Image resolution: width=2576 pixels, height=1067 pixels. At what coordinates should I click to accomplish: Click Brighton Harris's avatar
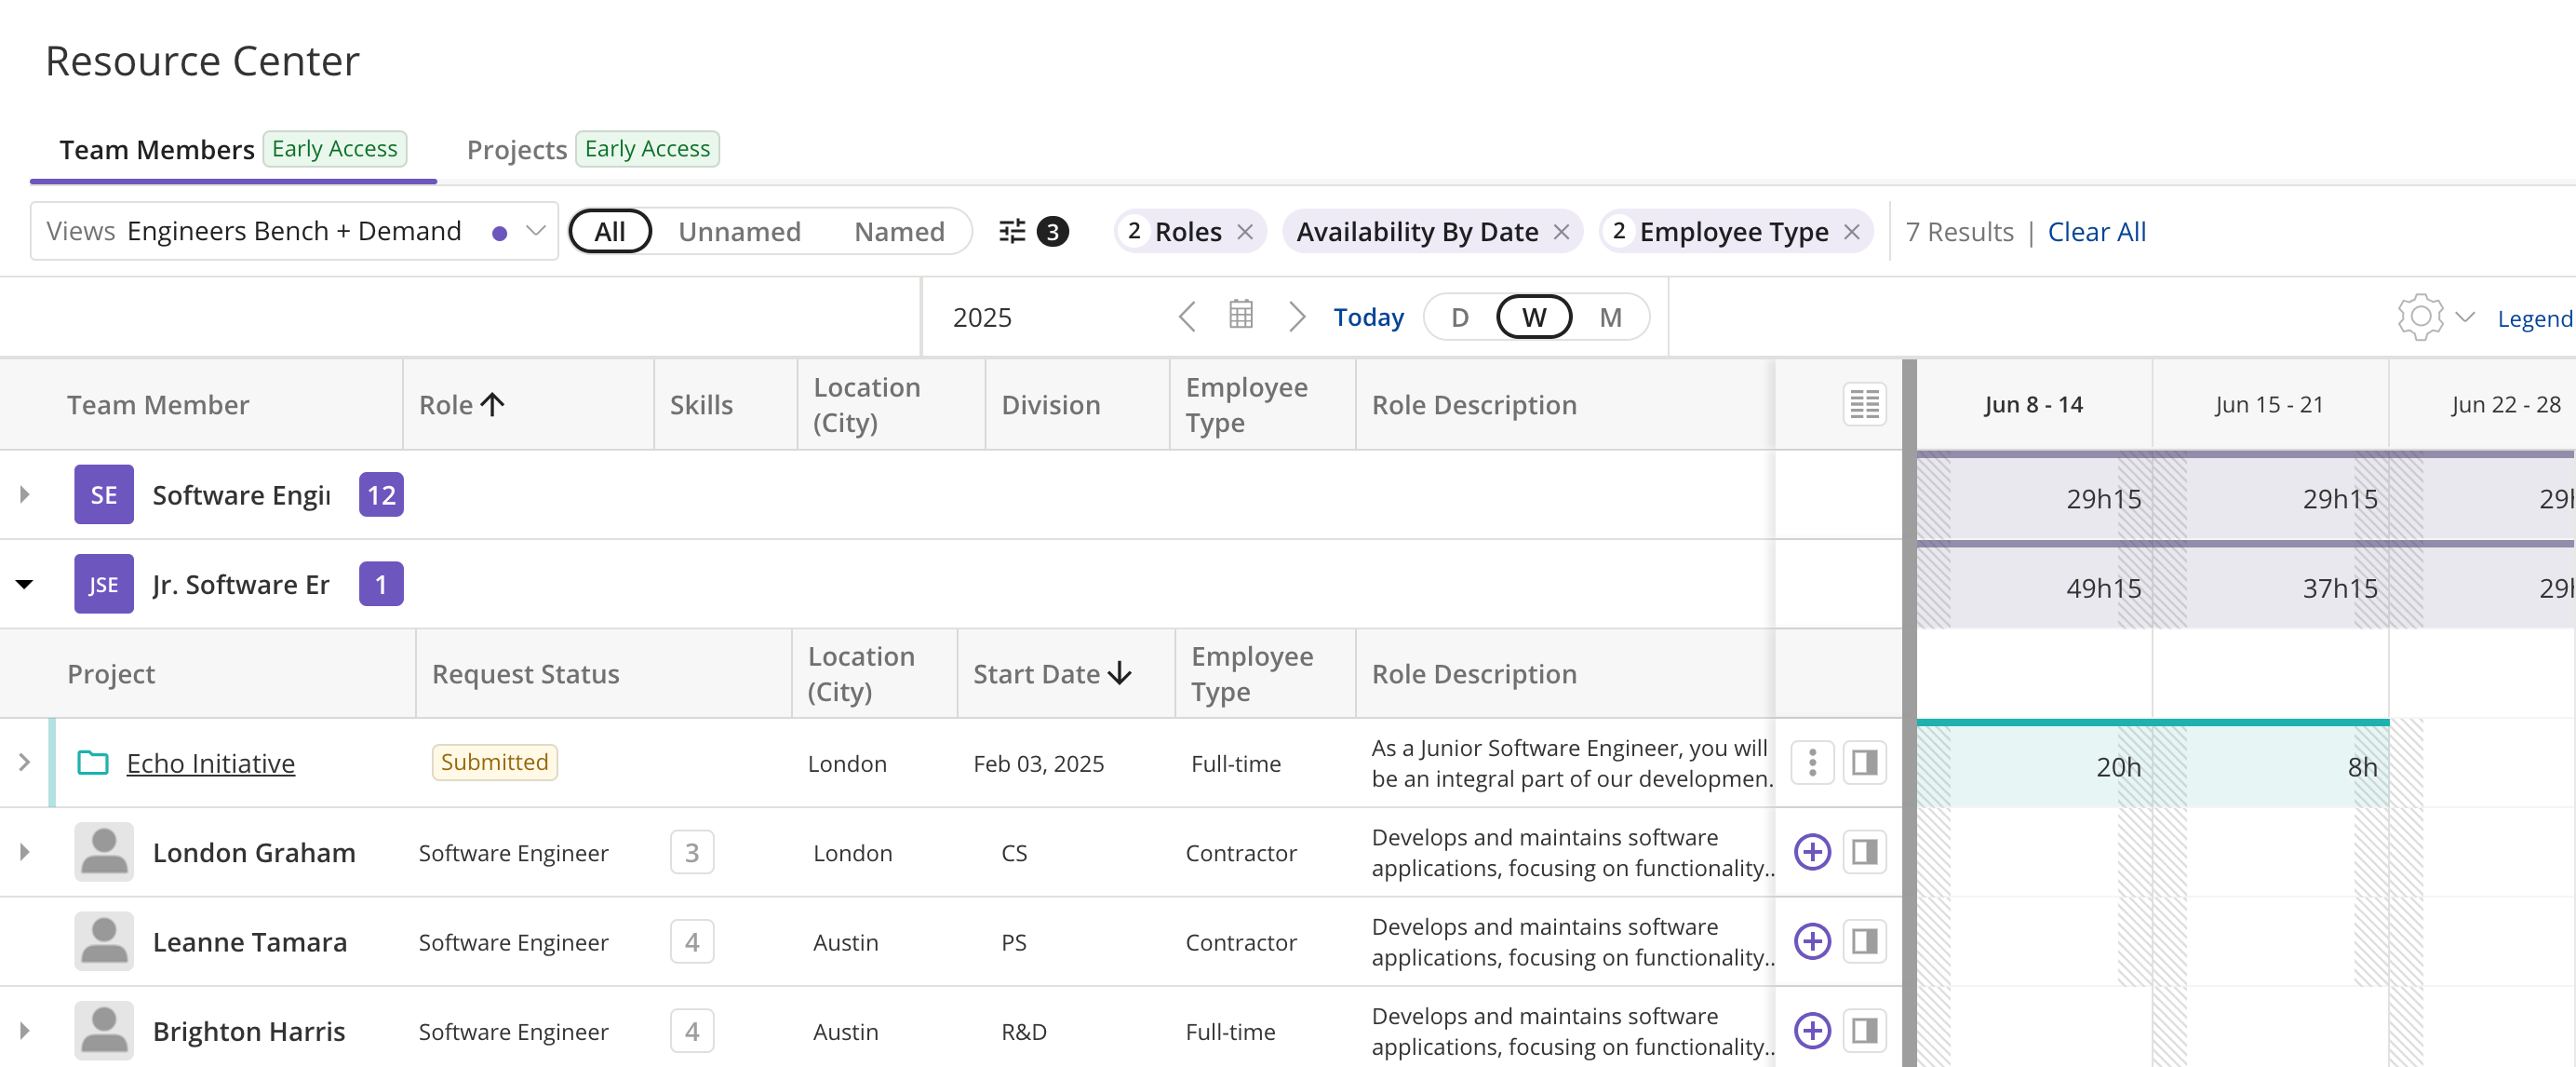coord(104,1031)
